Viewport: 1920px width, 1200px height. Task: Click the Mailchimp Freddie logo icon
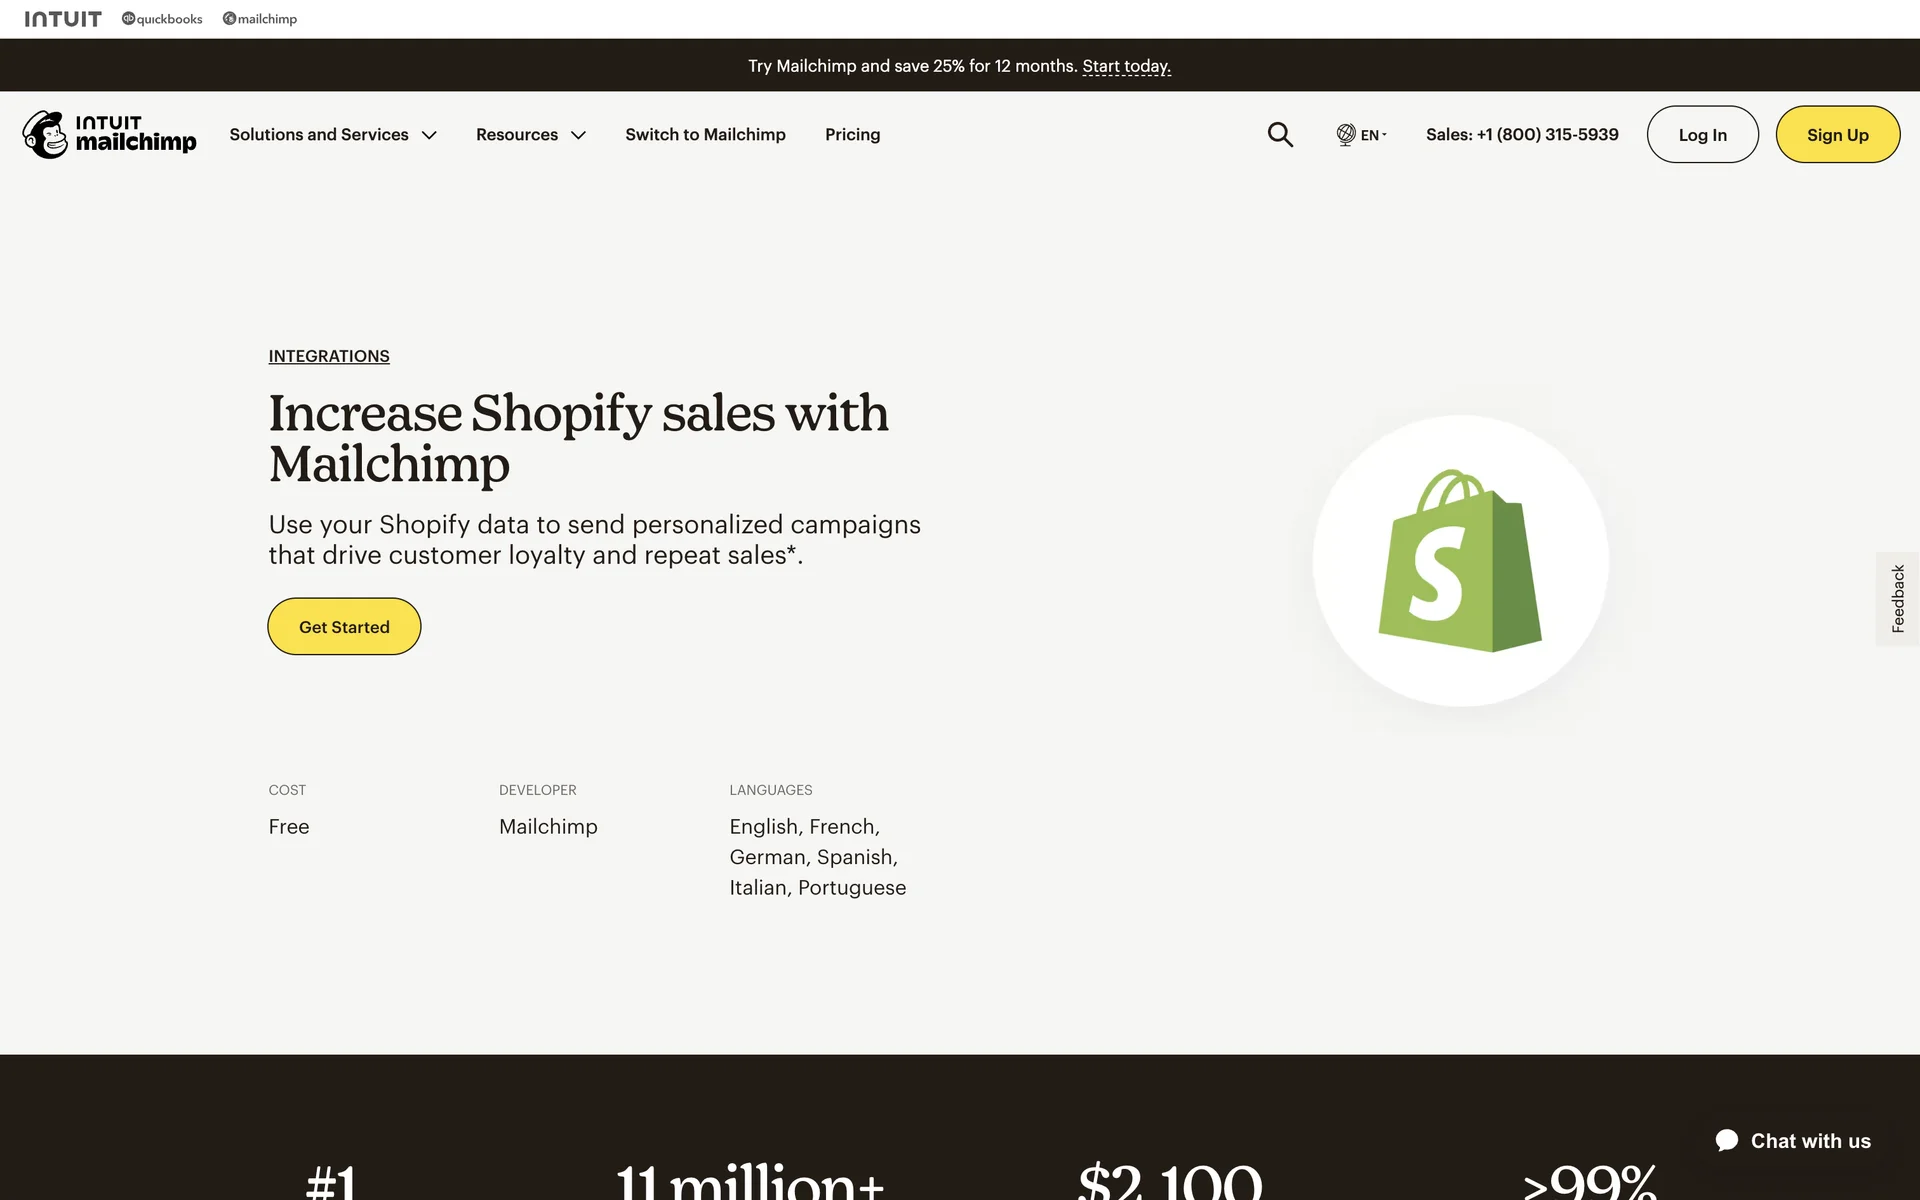[45, 134]
